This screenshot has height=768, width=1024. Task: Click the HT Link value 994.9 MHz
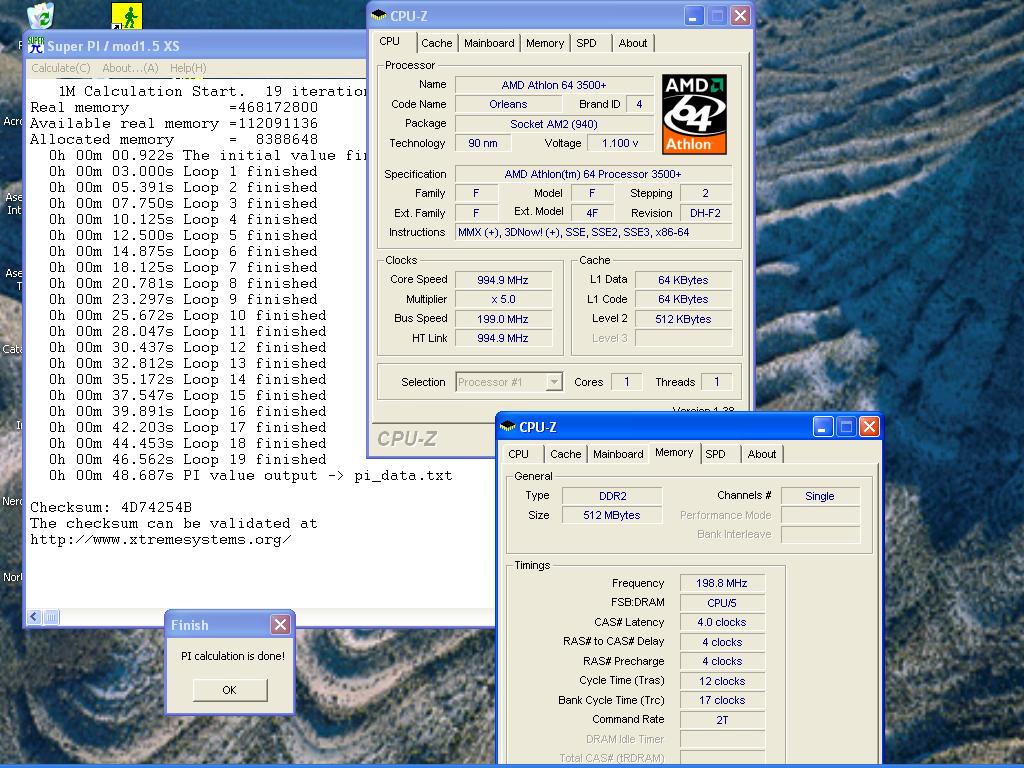click(x=503, y=338)
